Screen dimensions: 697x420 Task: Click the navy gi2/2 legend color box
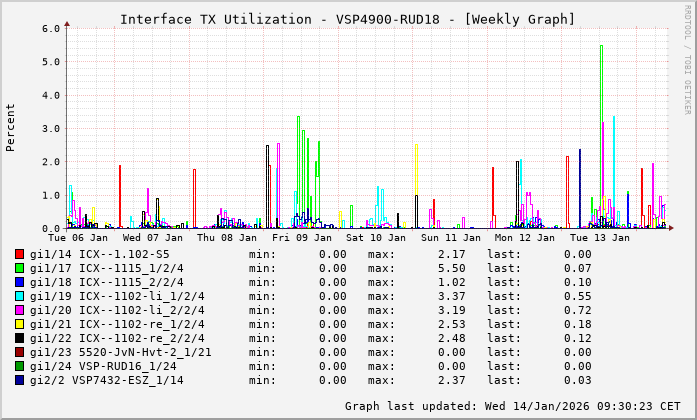[x=19, y=380]
